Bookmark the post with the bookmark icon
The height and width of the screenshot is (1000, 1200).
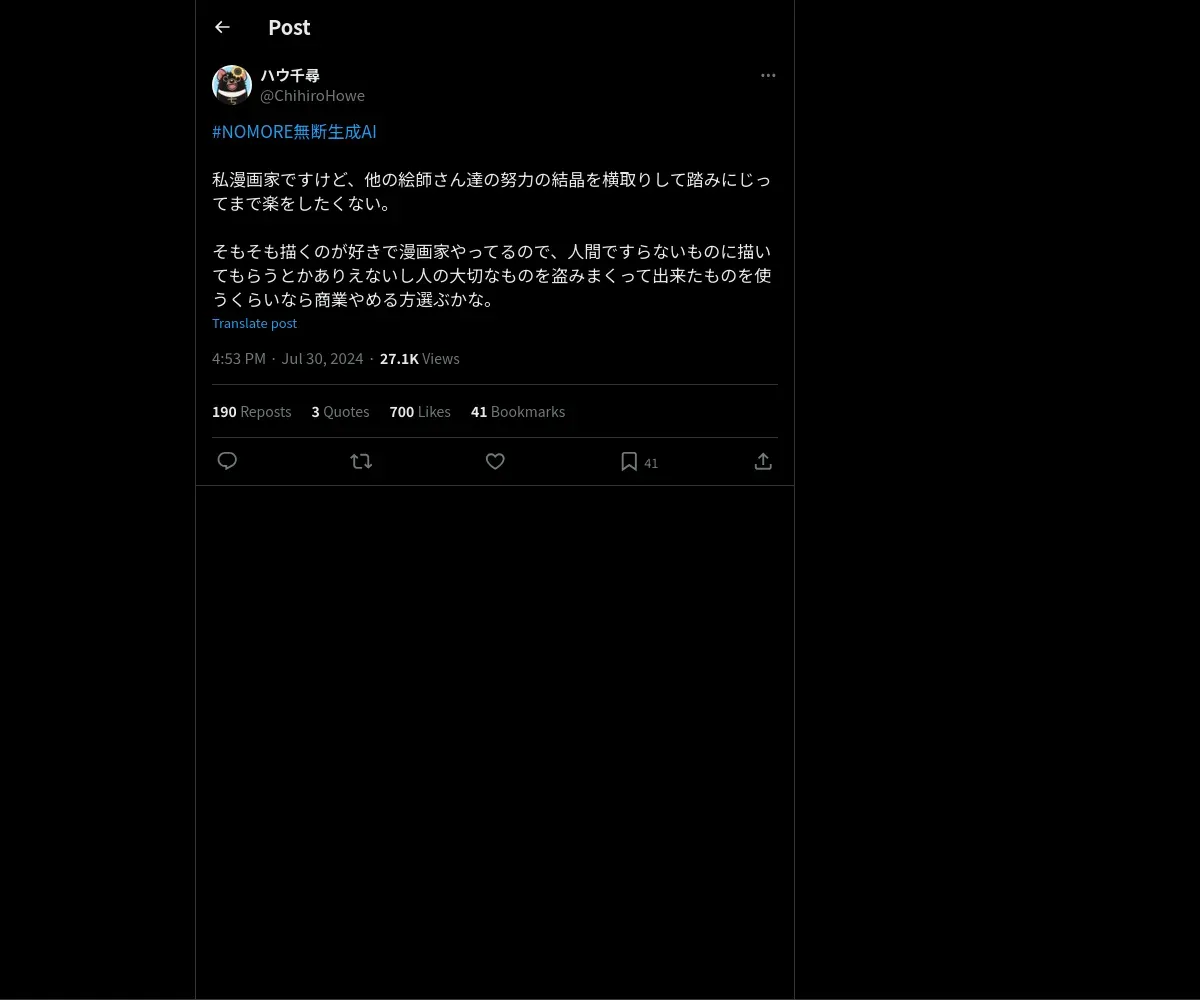(629, 461)
